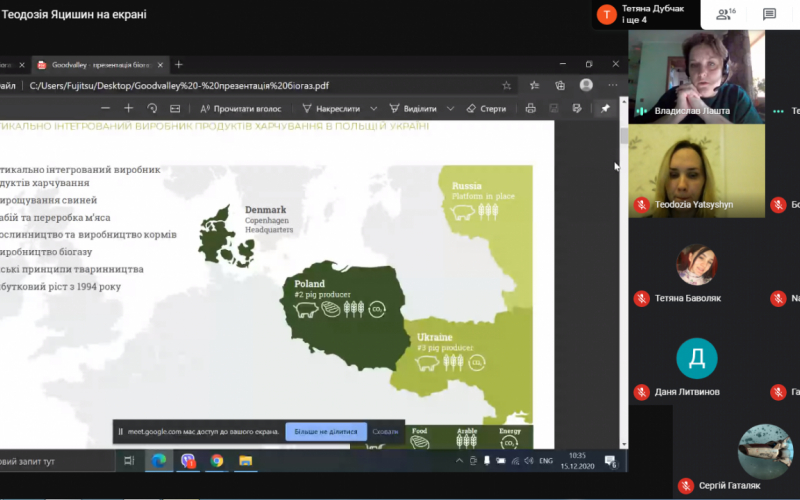Open Edge Collections icon
Viewport: 800px width, 500px height.
[x=560, y=86]
